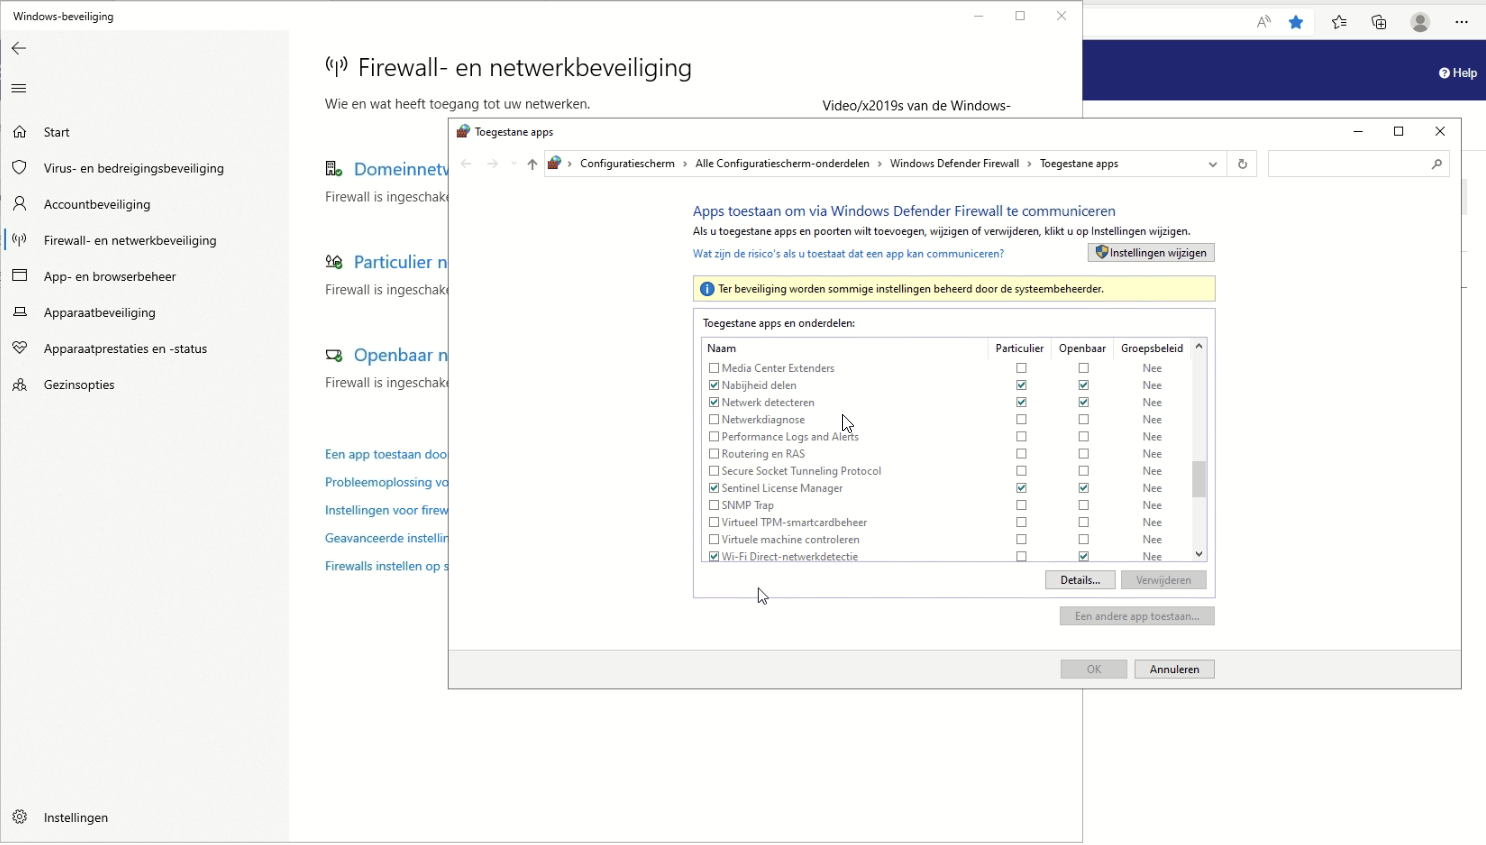This screenshot has width=1486, height=845.
Task: Click the Annuleren button
Action: click(x=1174, y=669)
